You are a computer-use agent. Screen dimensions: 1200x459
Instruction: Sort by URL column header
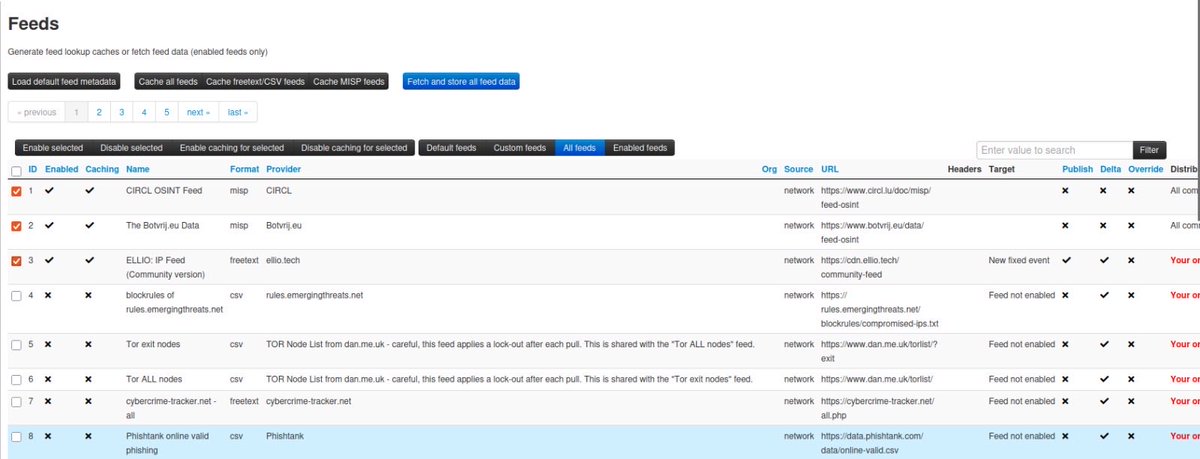(x=829, y=170)
